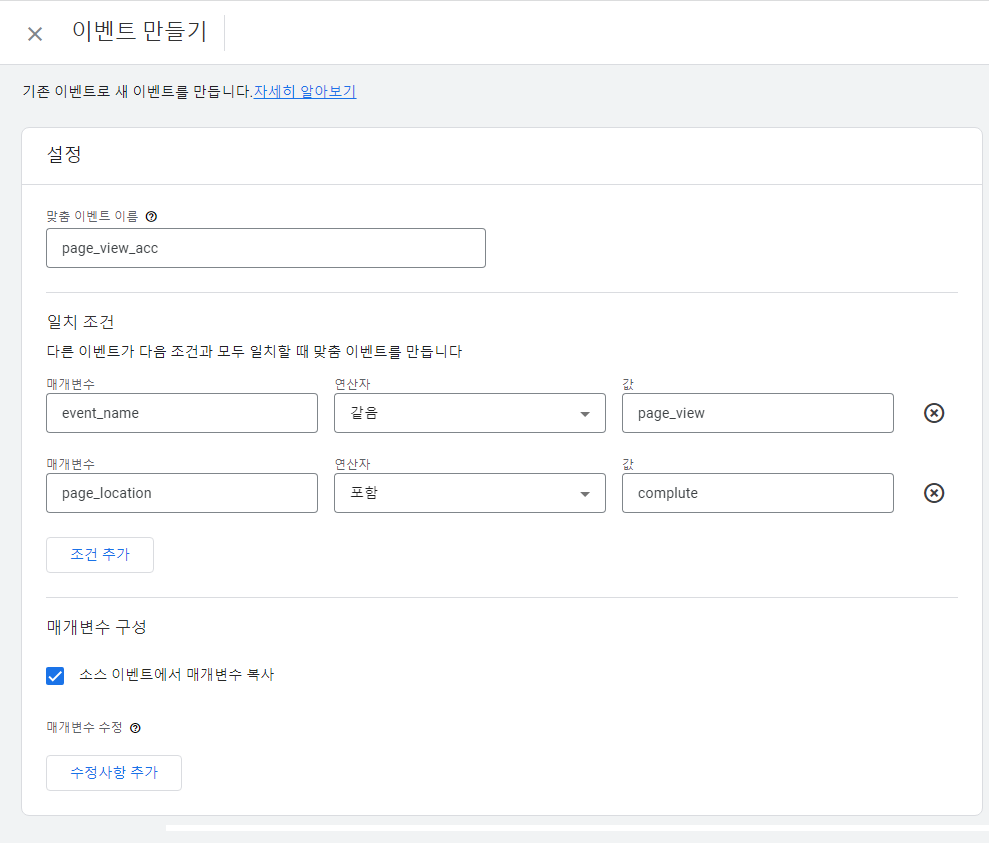Click the arrow in the 같음 dropdown
The height and width of the screenshot is (843, 989).
pos(585,414)
